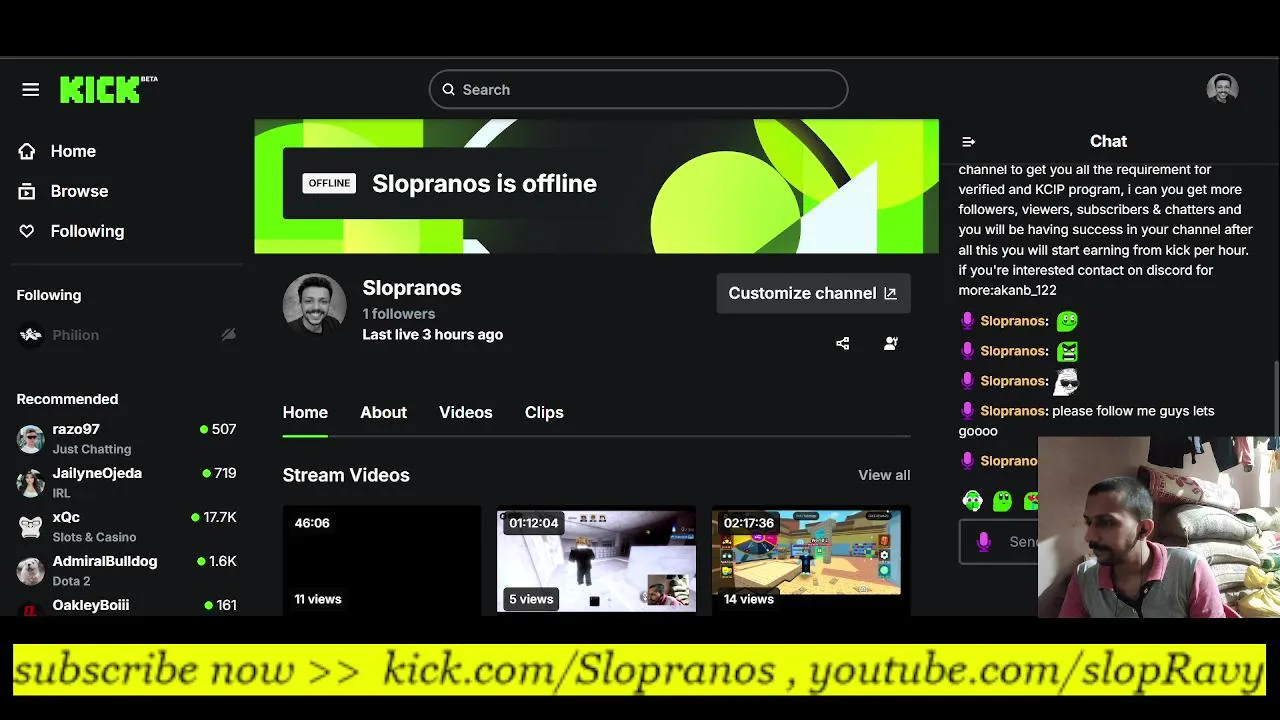Click the Chat panel title

point(1108,142)
